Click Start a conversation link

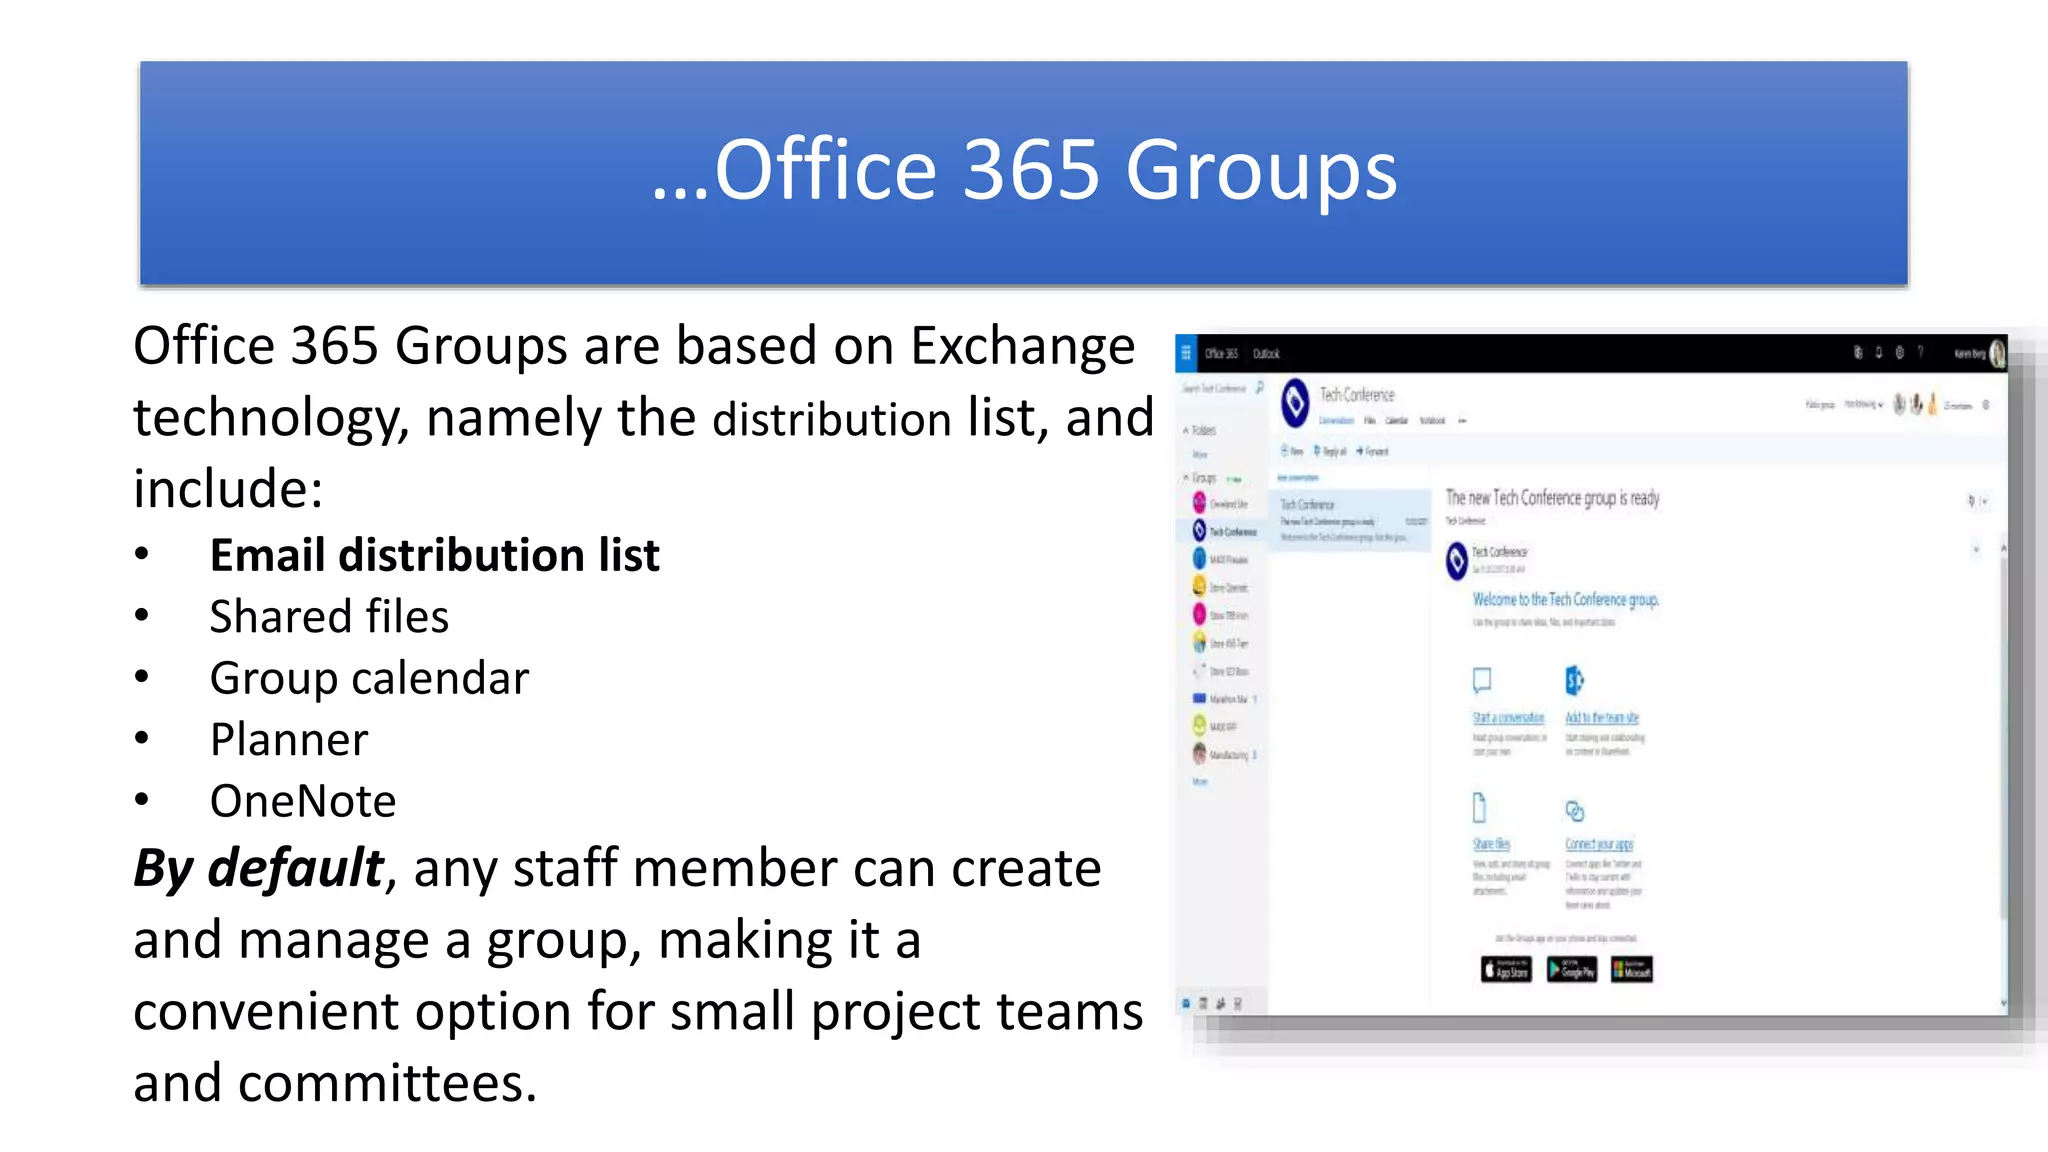[x=1508, y=718]
